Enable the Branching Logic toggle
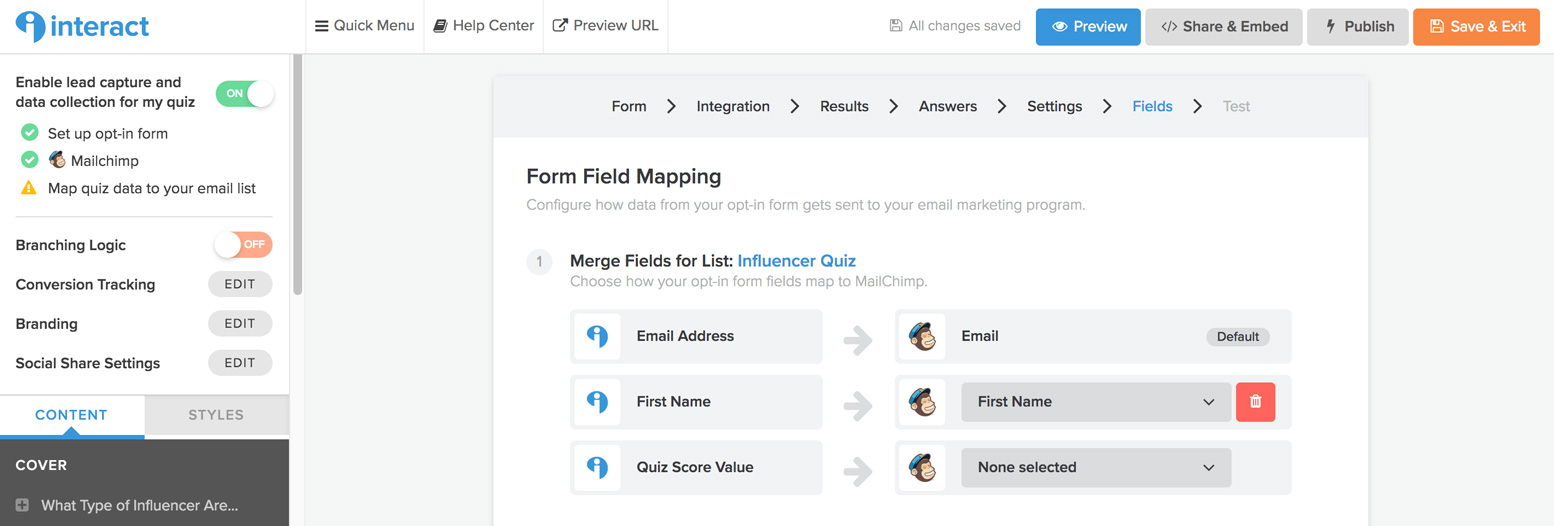The image size is (1554, 526). coord(243,244)
